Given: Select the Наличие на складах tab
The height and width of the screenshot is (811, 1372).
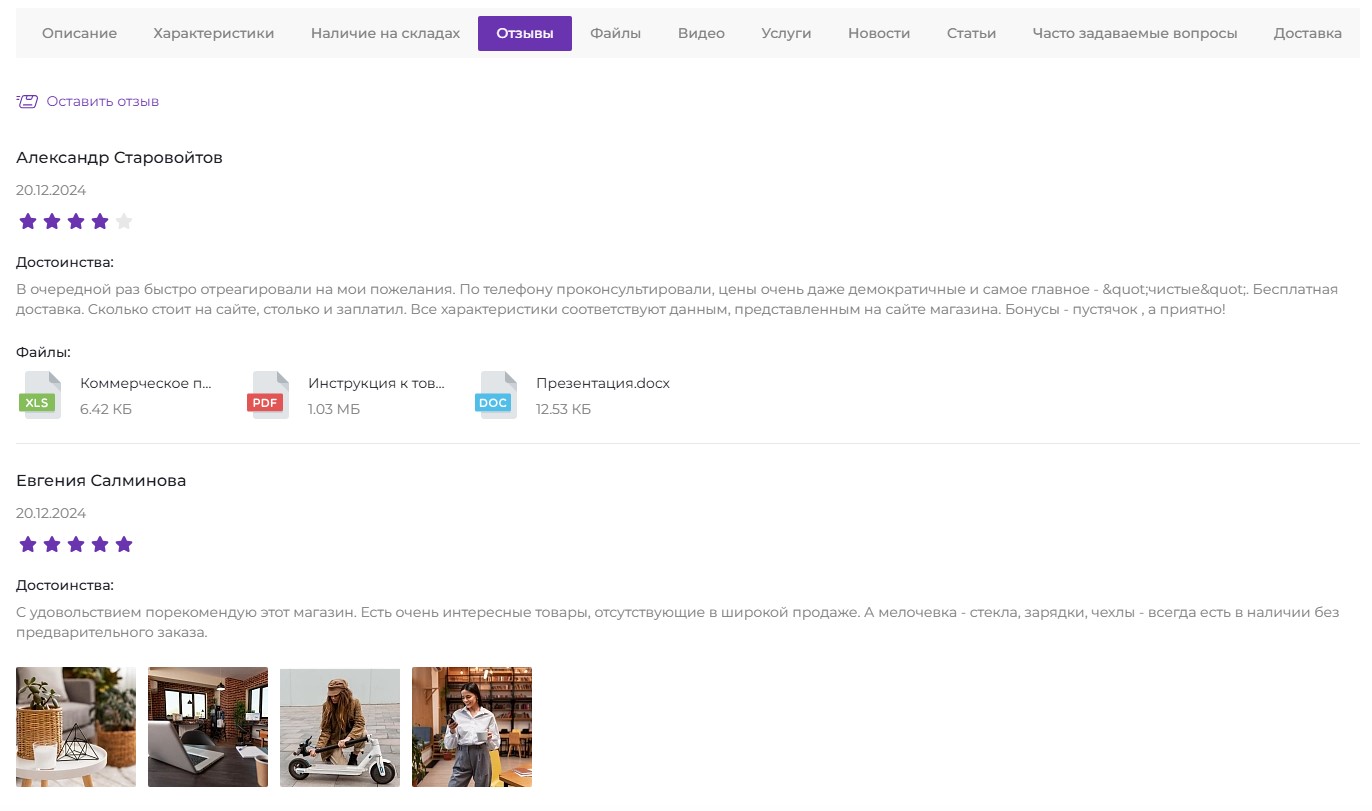Looking at the screenshot, I should (x=385, y=33).
